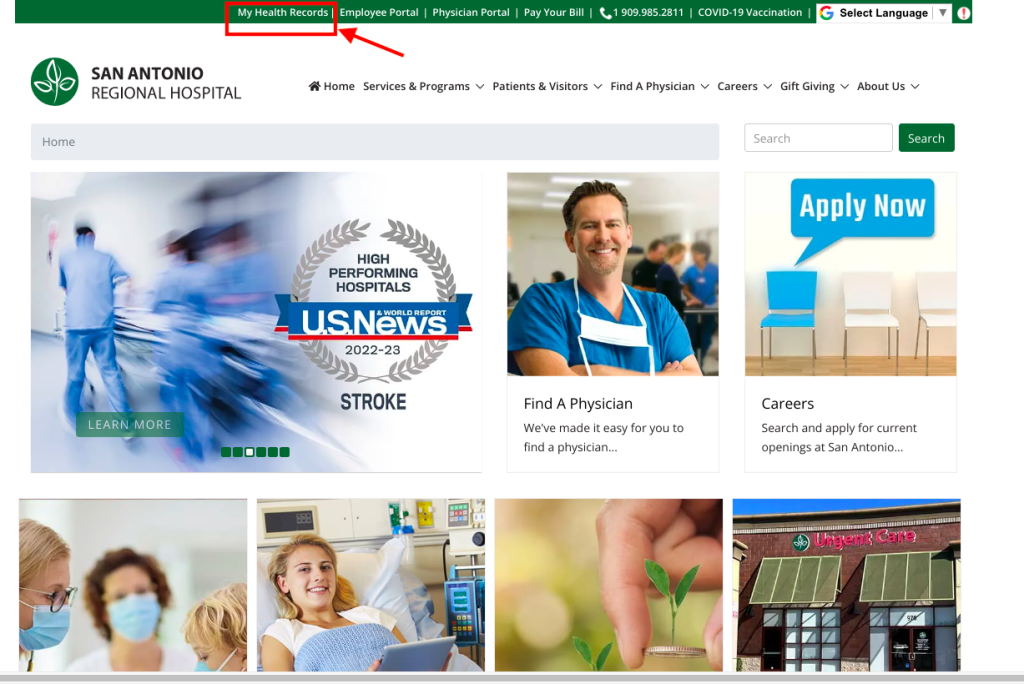This screenshot has height=684, width=1024.
Task: Click the Home breadcrumb
Action: click(x=59, y=142)
